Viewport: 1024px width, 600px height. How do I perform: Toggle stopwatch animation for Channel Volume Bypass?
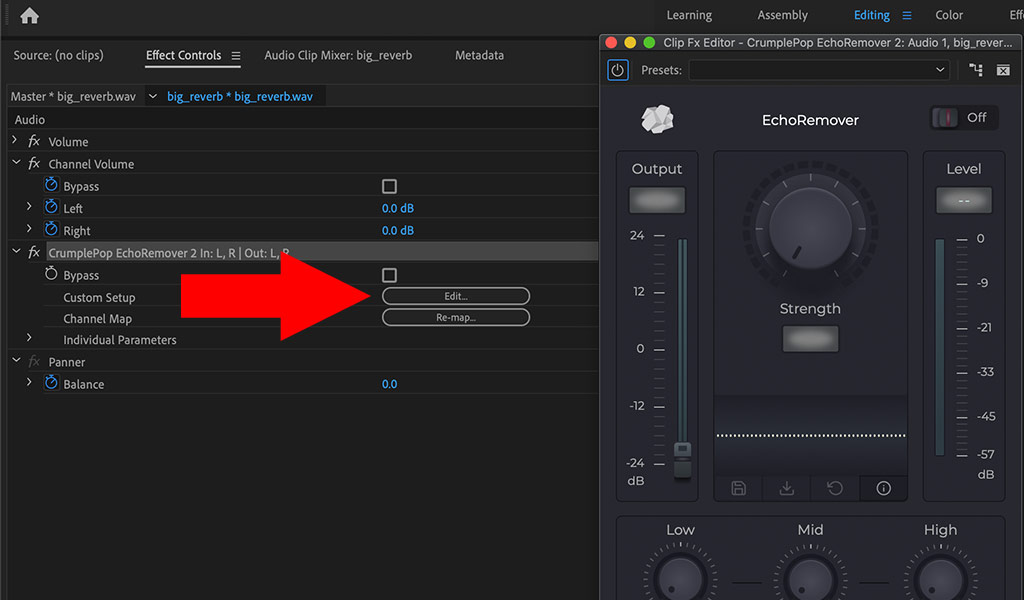51,185
